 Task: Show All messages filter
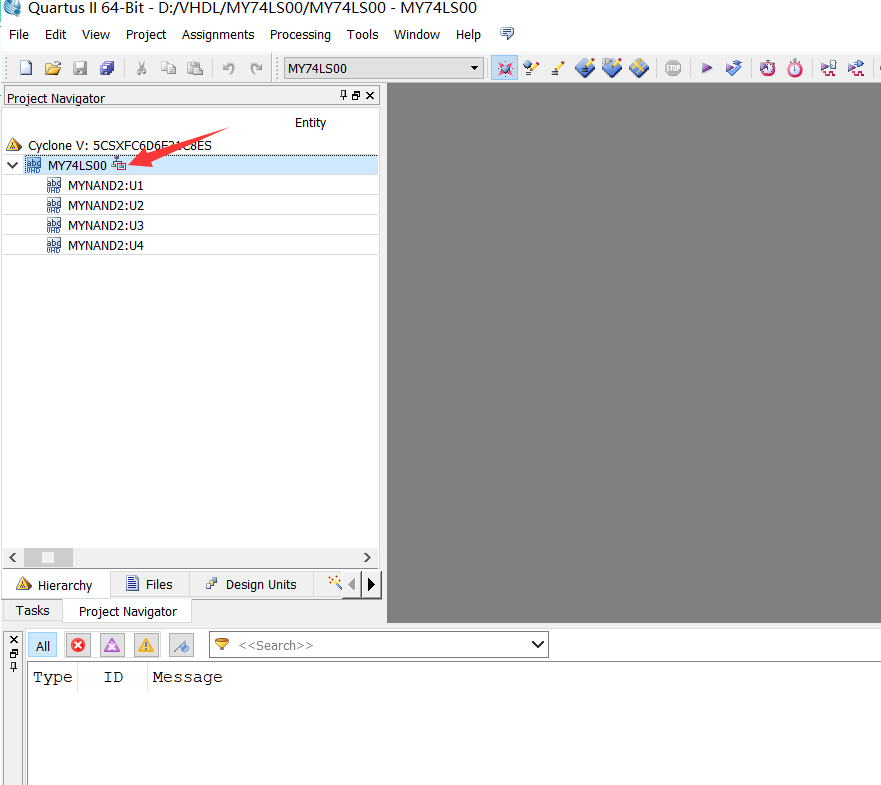[x=43, y=646]
